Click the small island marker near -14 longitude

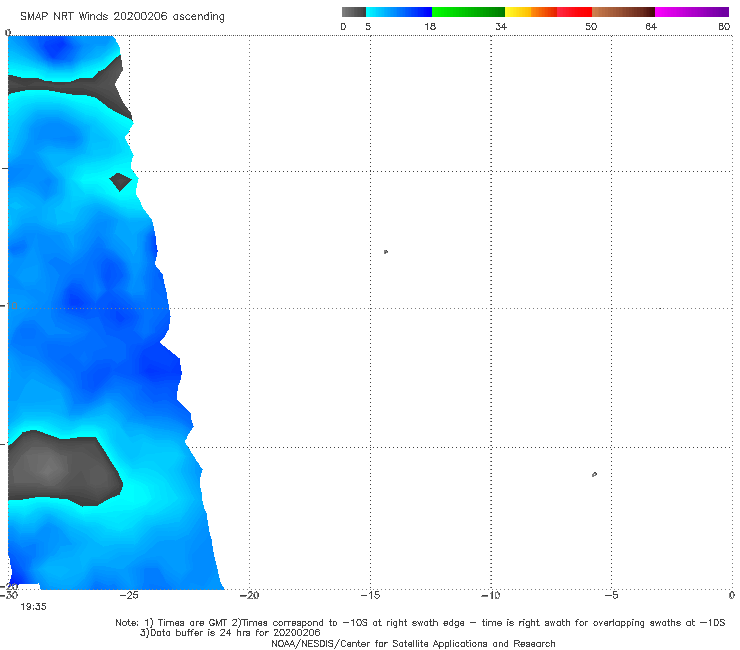tap(386, 252)
